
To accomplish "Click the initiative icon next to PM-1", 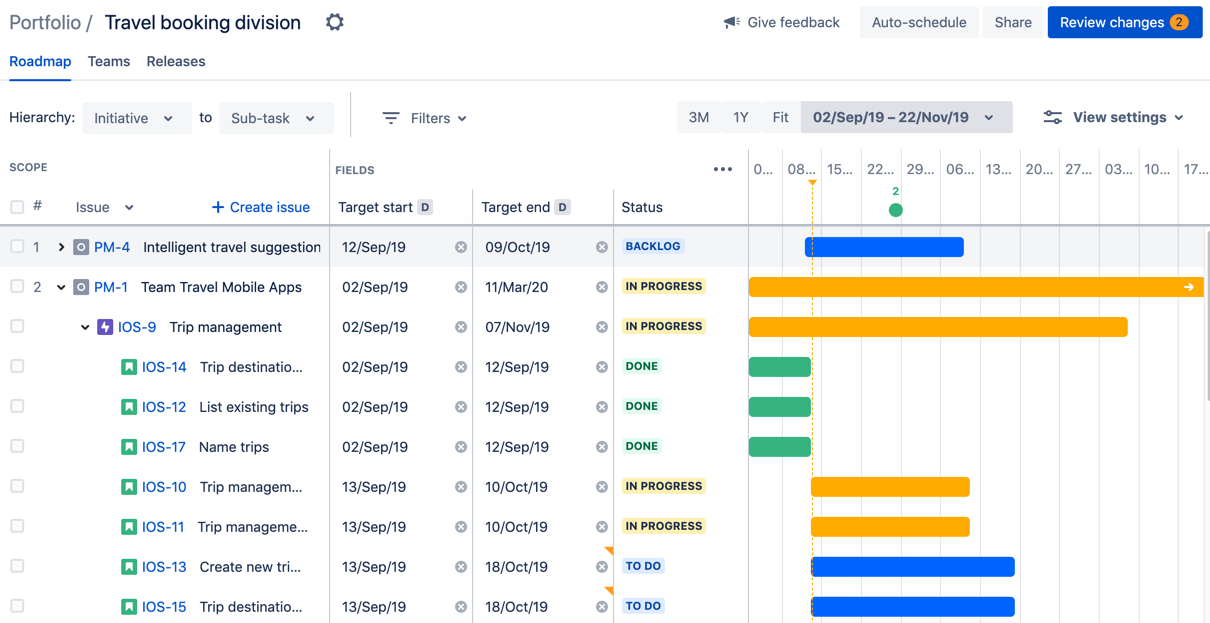I will coord(81,287).
